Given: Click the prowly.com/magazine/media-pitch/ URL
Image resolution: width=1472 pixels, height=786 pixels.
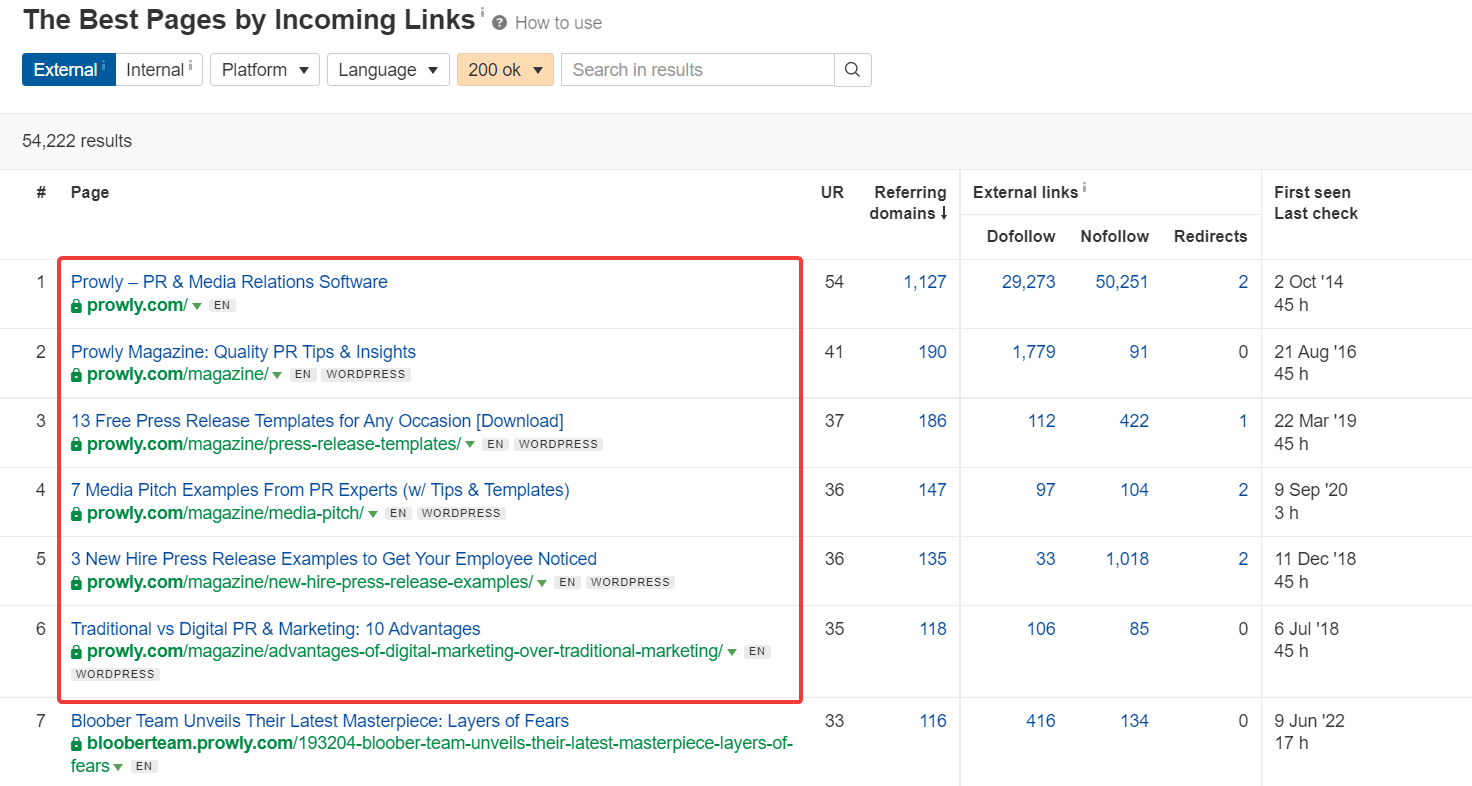Looking at the screenshot, I should [225, 513].
